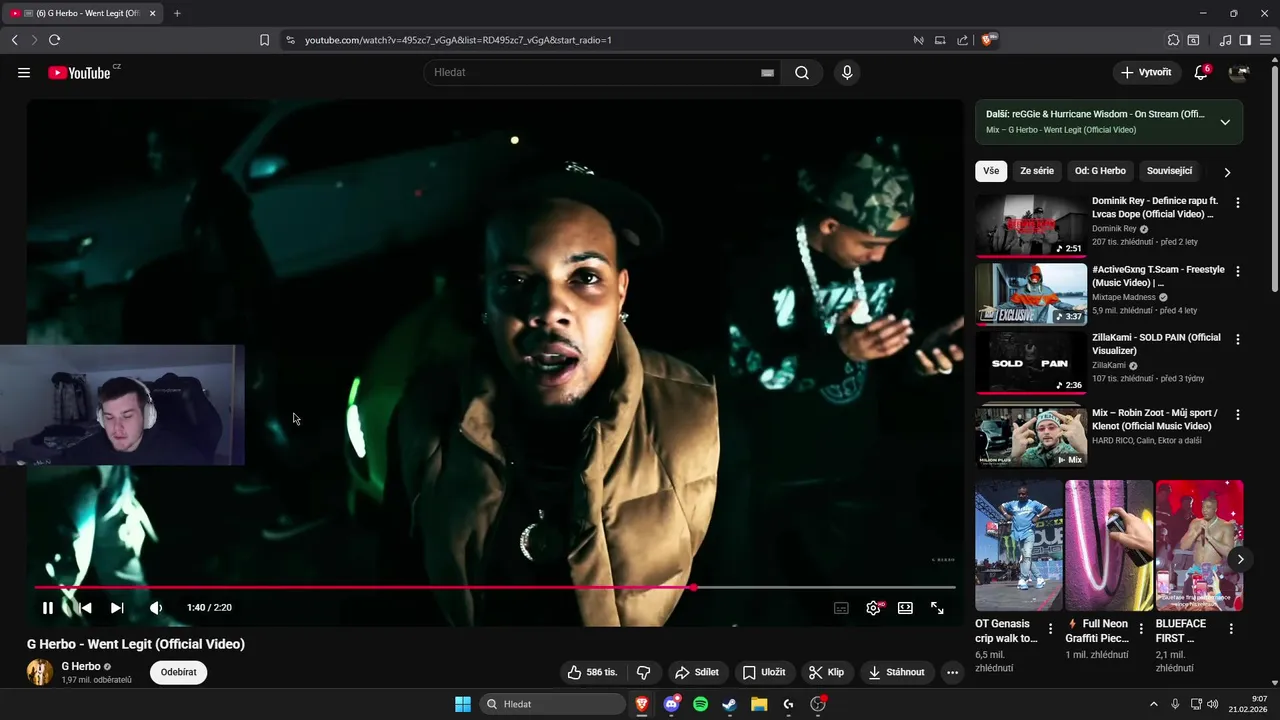Save video with Uložit button
1280x720 pixels.
pyautogui.click(x=764, y=672)
